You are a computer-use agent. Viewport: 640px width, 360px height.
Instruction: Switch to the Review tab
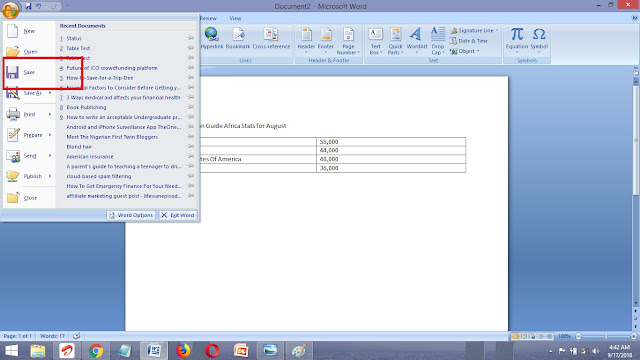coord(208,18)
